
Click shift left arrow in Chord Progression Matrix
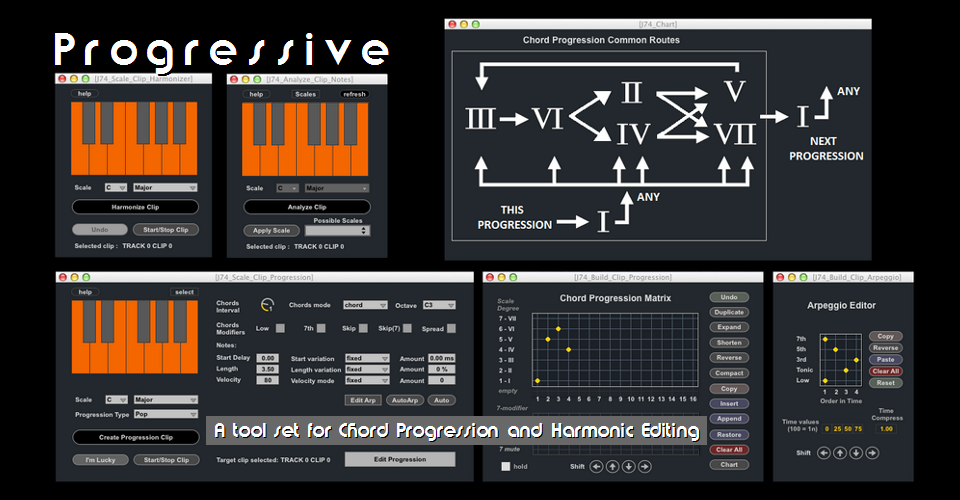pyautogui.click(x=596, y=465)
